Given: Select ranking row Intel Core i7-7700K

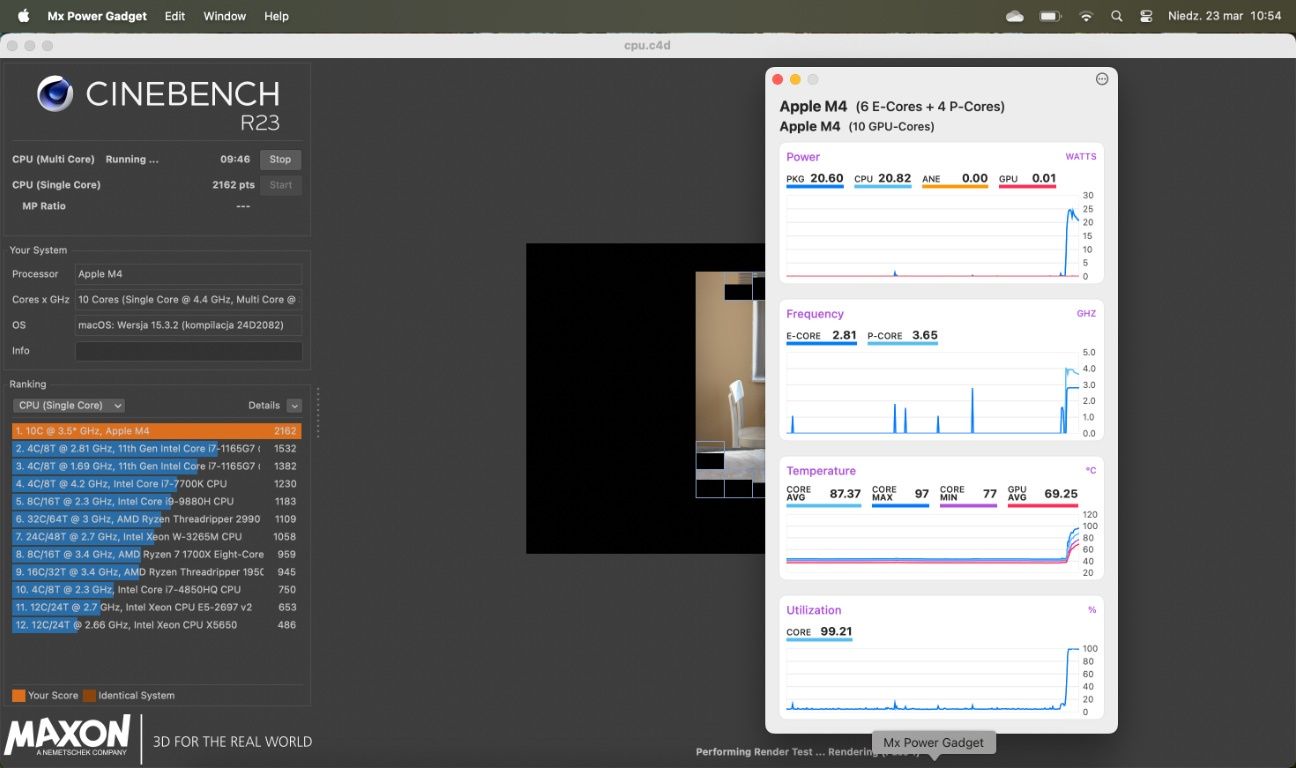Looking at the screenshot, I should 157,484.
